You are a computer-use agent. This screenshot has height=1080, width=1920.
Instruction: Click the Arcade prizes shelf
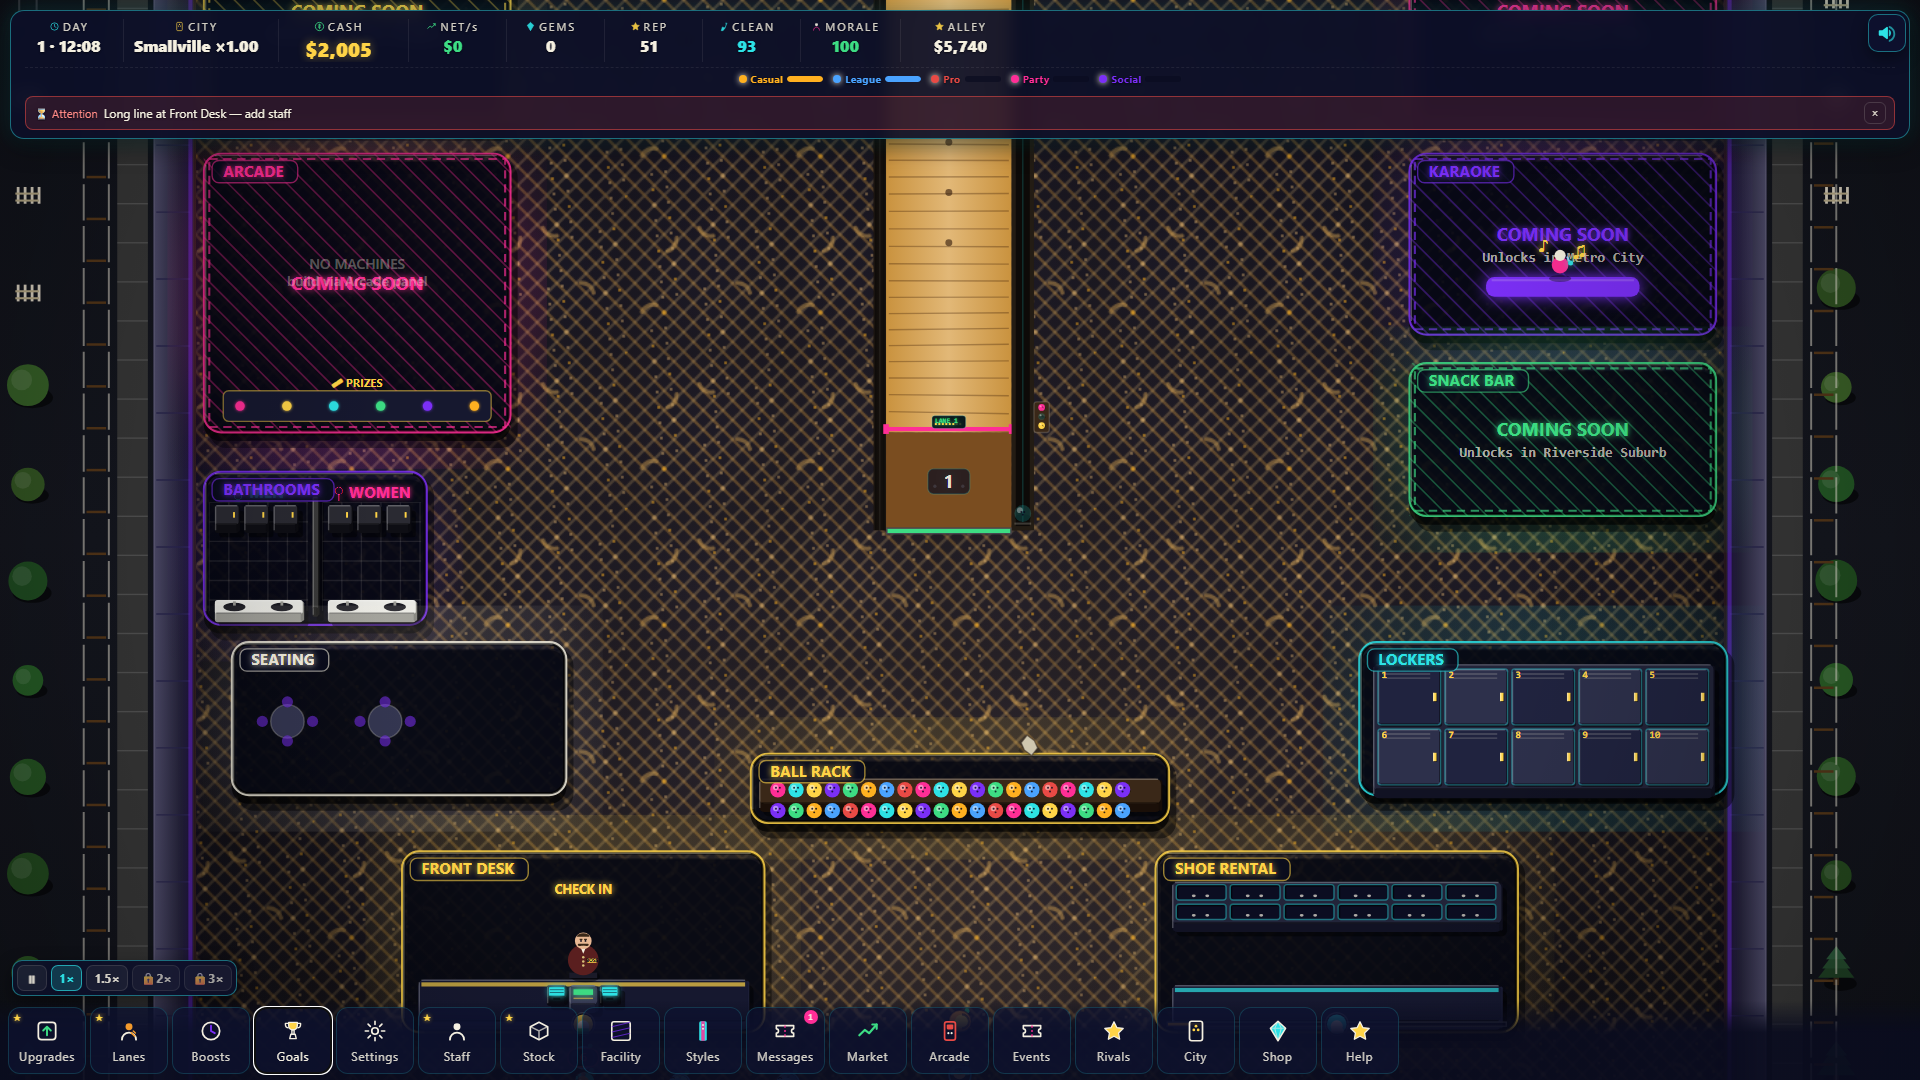coord(357,405)
